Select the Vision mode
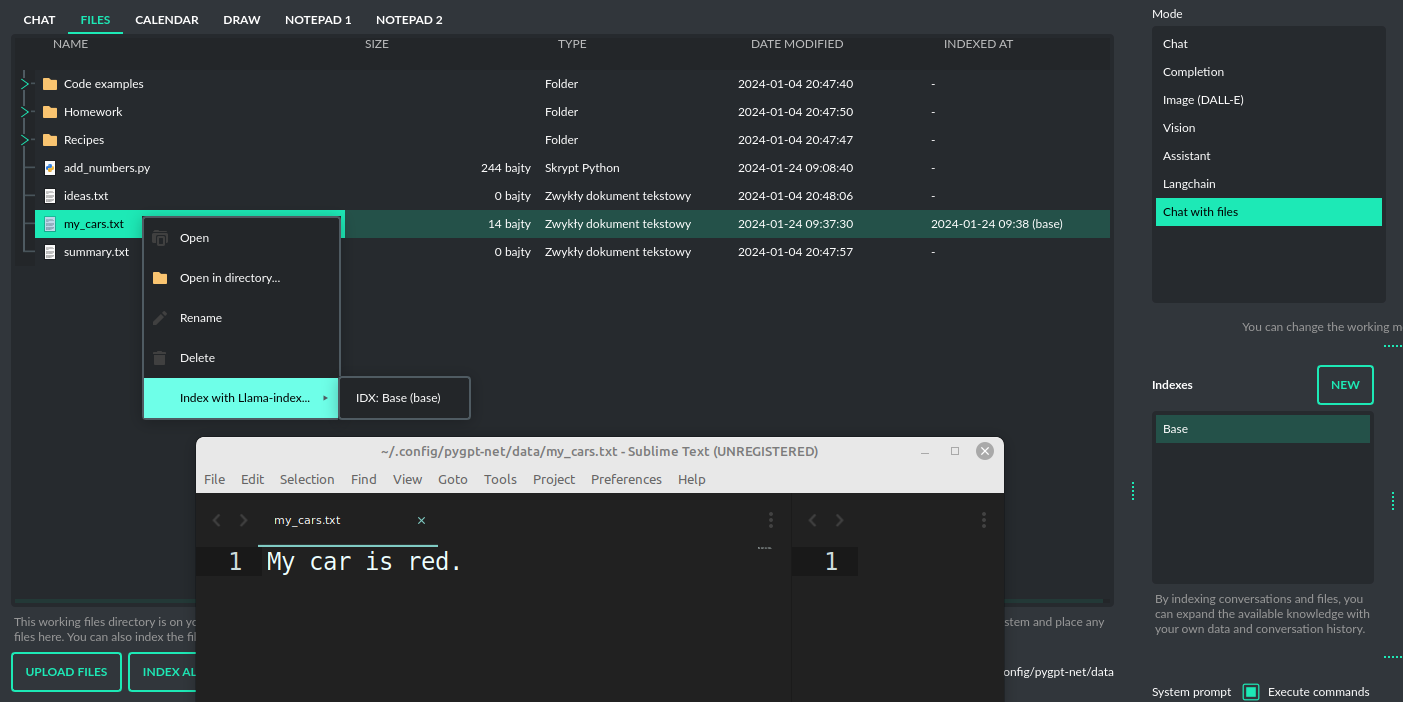The width and height of the screenshot is (1403, 702). [x=1179, y=128]
